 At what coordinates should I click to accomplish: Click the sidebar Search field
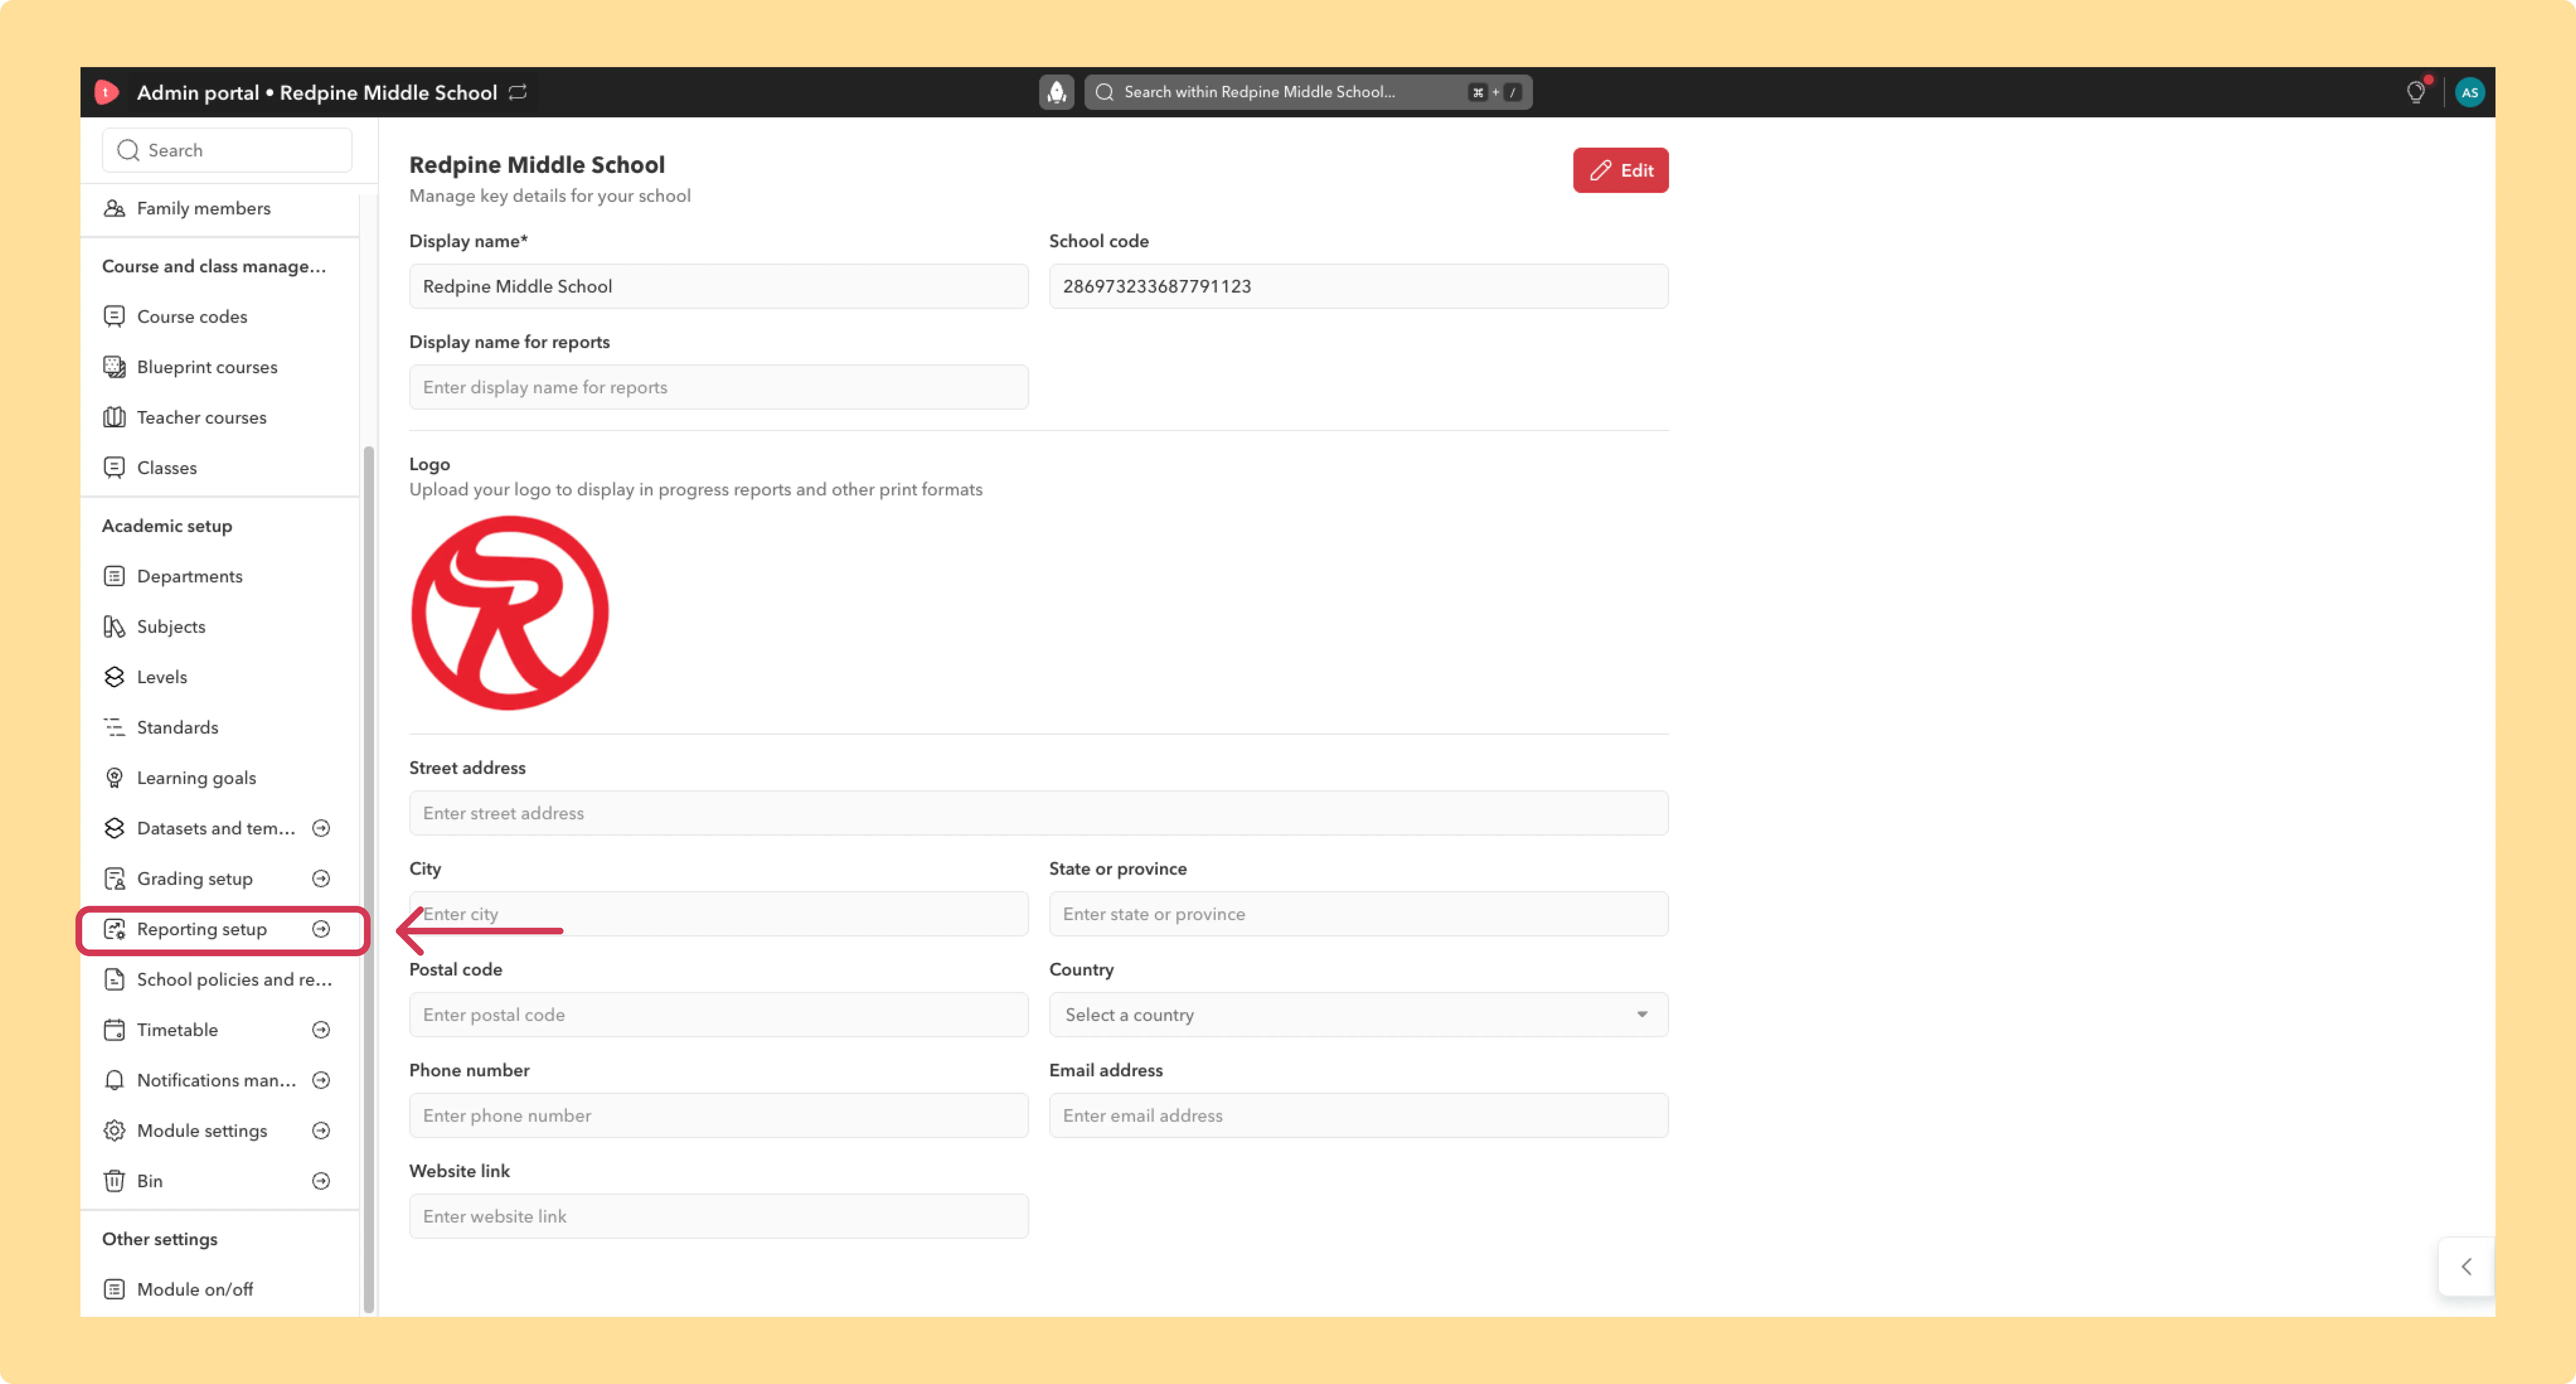point(227,150)
